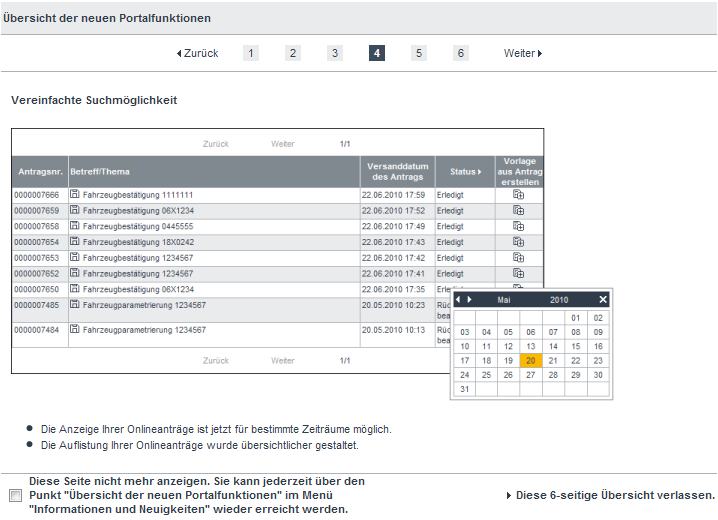Create template from request 0000007659
This screenshot has height=520, width=718.
tap(518, 211)
